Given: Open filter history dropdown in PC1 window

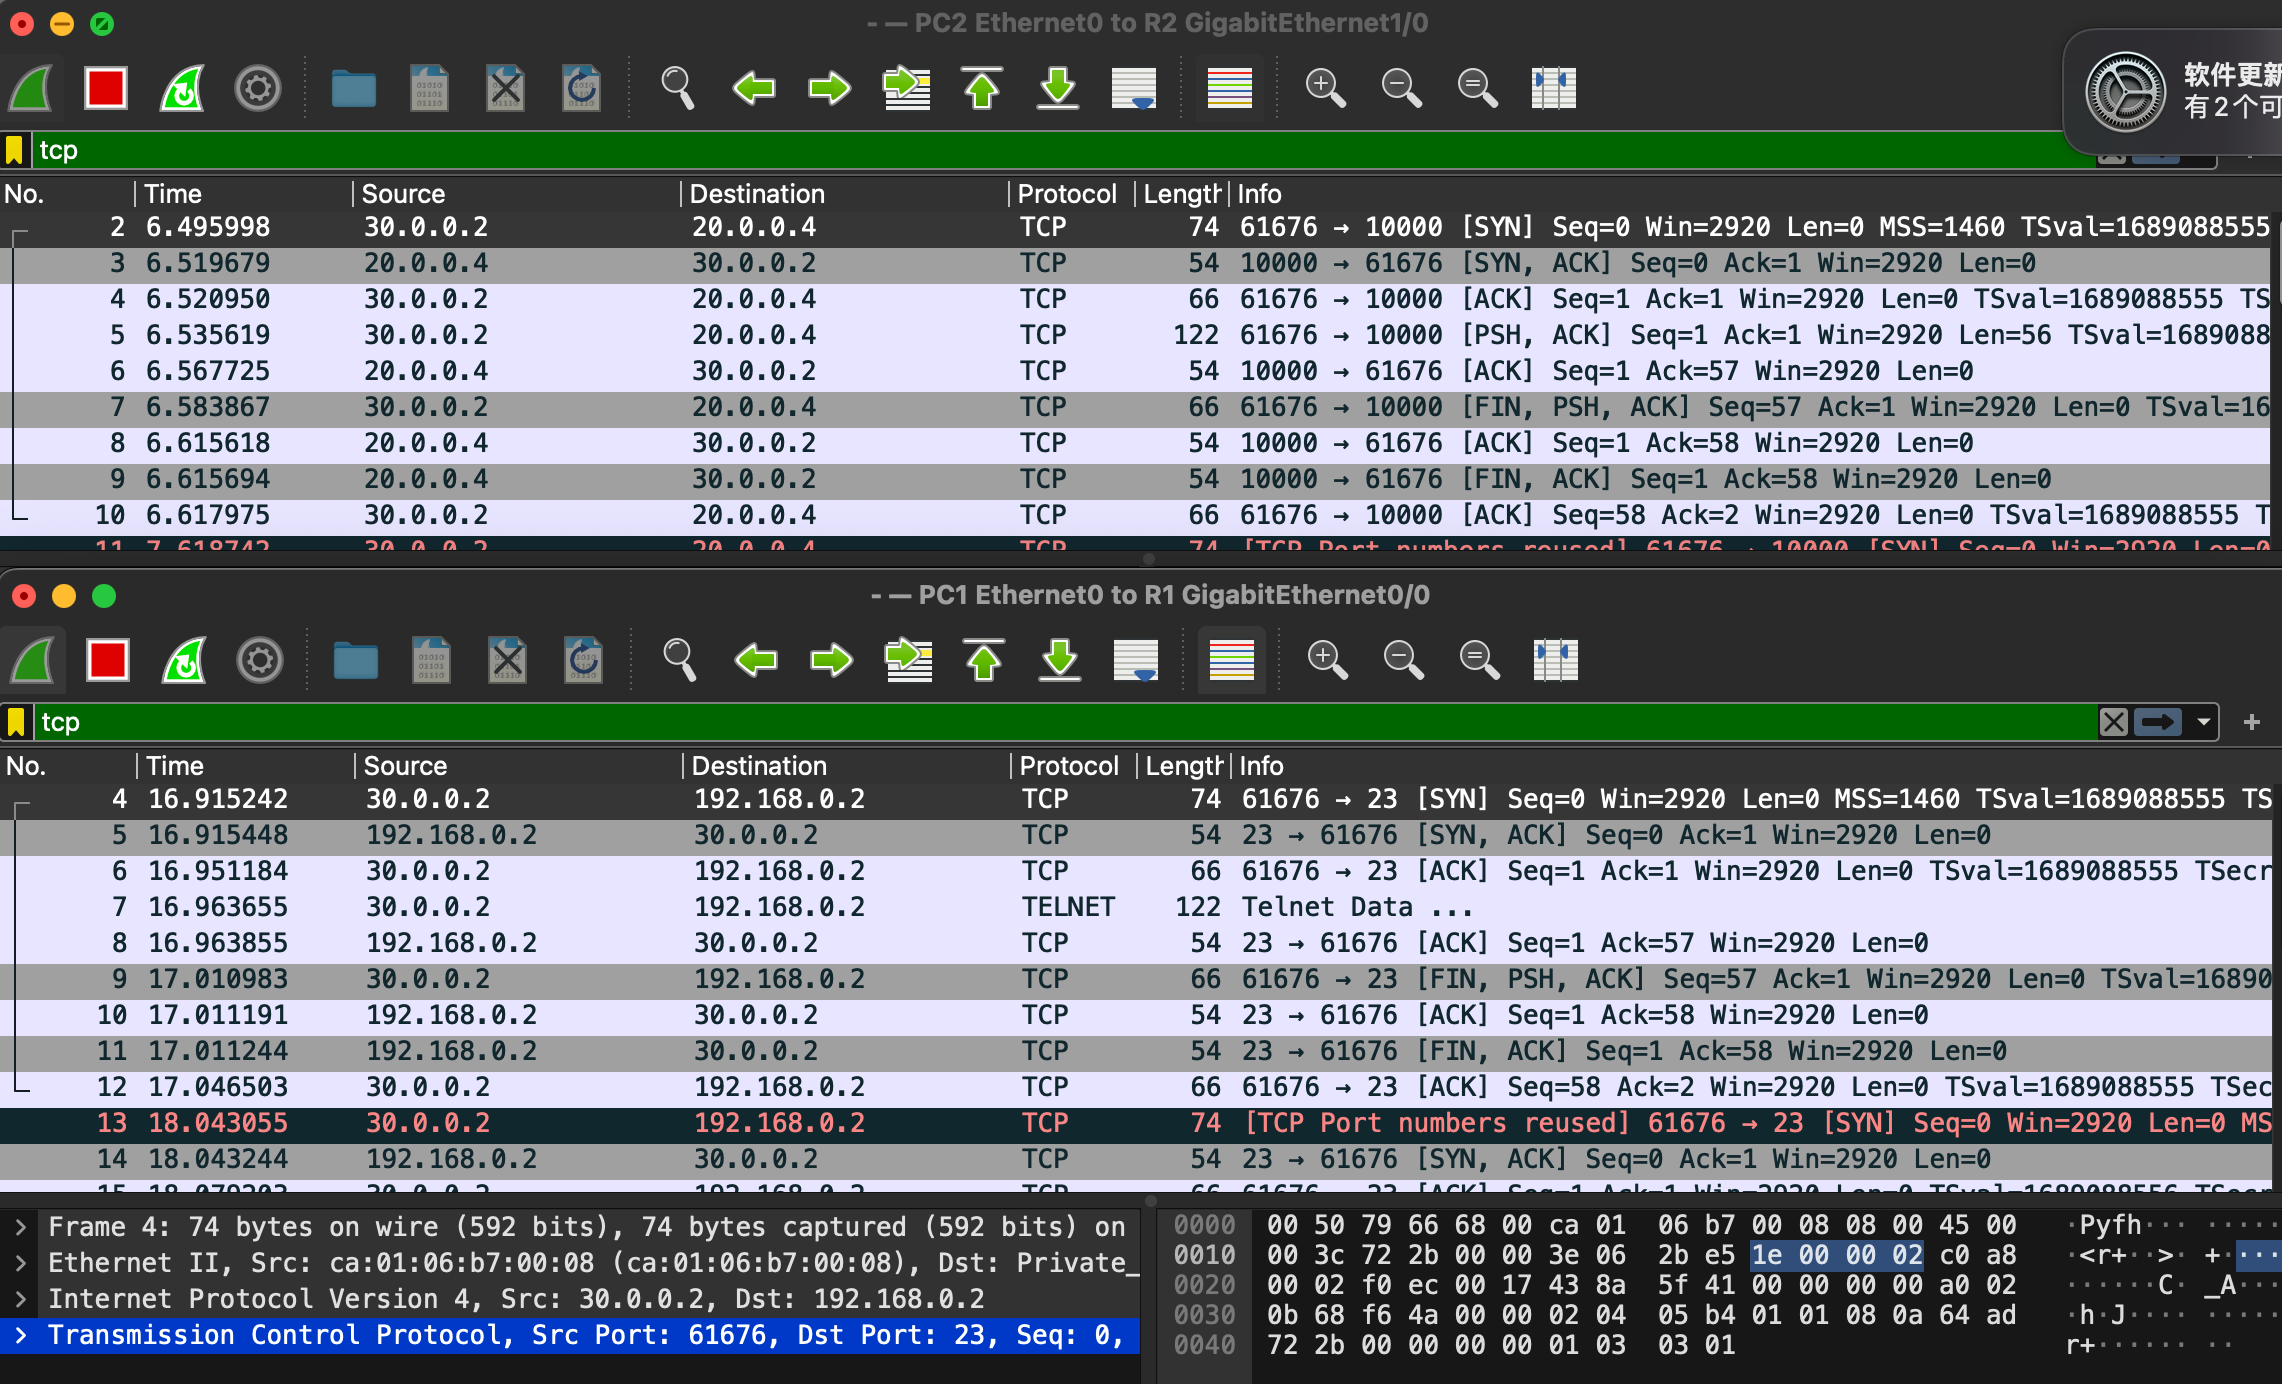Looking at the screenshot, I should click(2203, 722).
